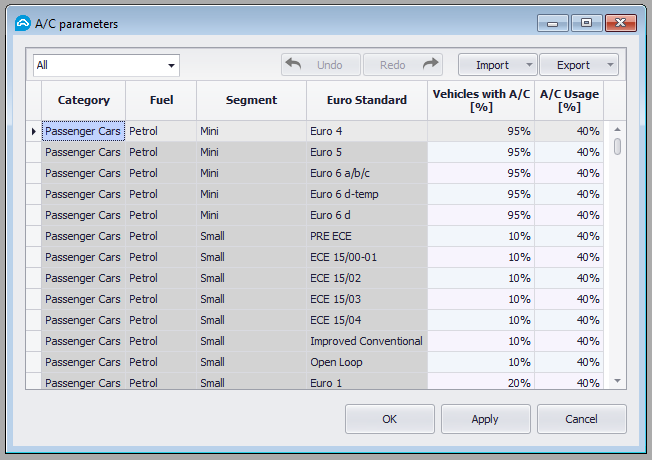The image size is (652, 460).
Task: Click the Cancel button
Action: (x=581, y=419)
